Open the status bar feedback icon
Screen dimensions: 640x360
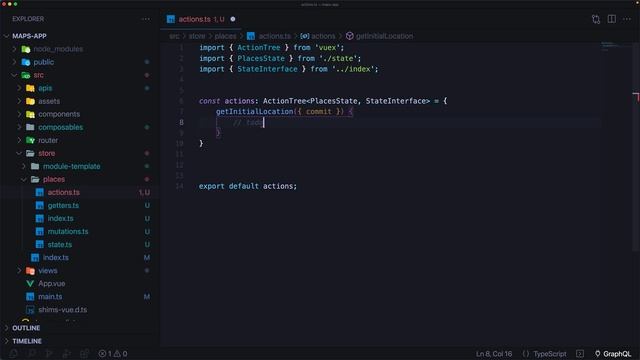coord(580,354)
